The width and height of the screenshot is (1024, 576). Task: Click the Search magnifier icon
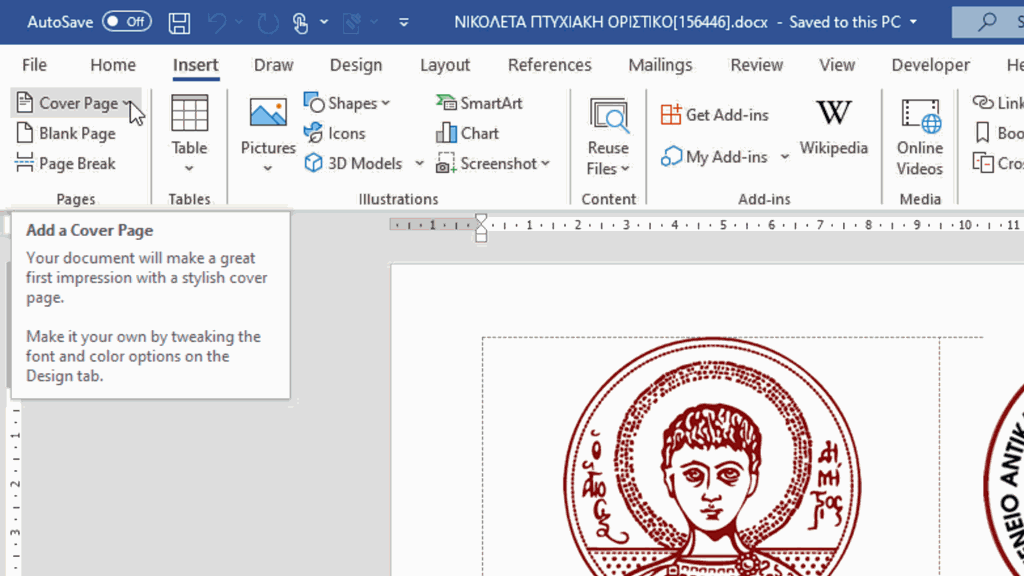pos(987,22)
